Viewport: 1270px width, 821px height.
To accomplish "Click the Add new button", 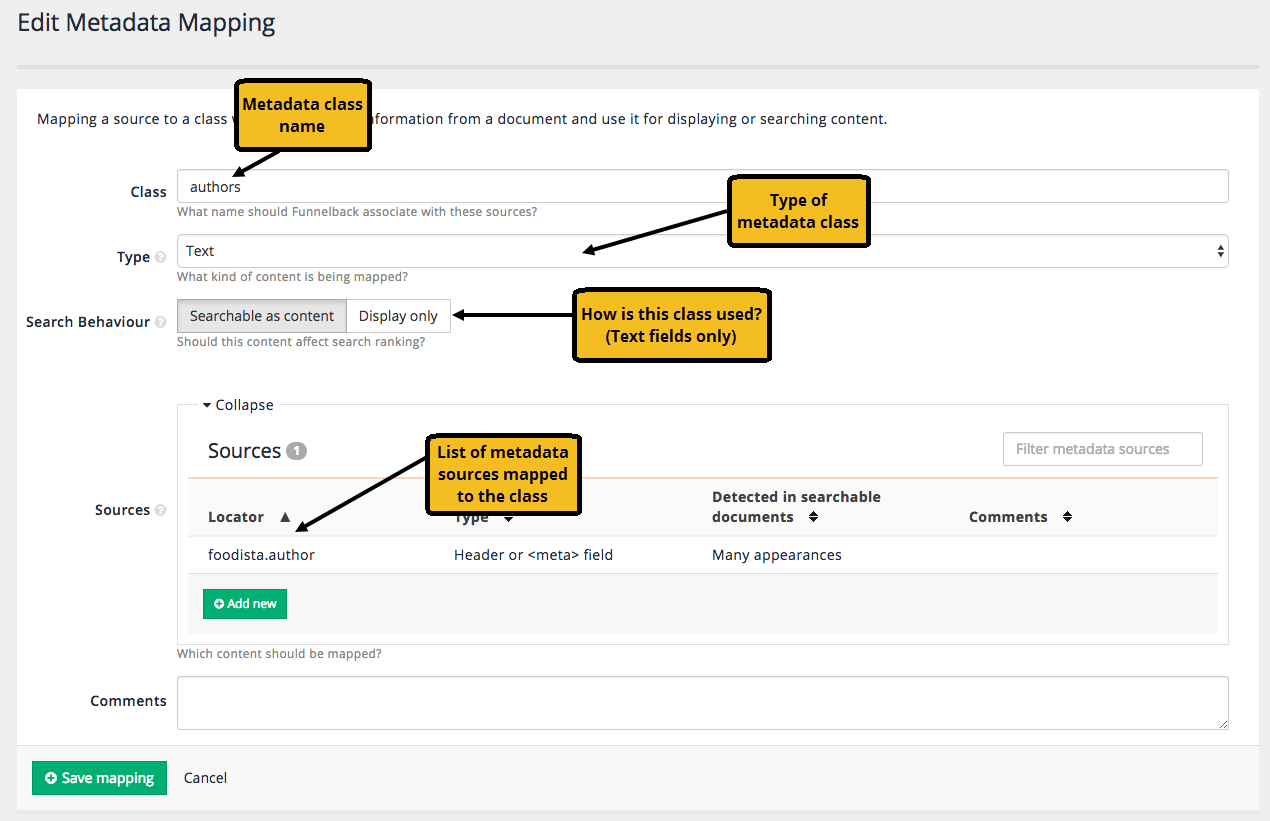I will pos(244,604).
